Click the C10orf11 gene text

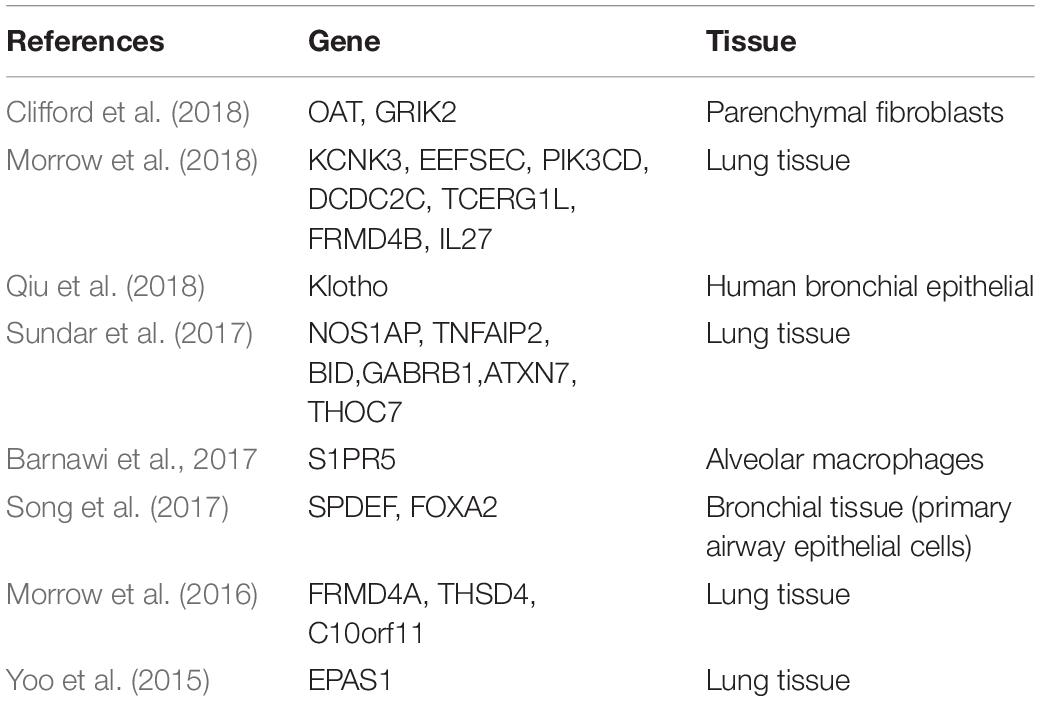coord(365,633)
